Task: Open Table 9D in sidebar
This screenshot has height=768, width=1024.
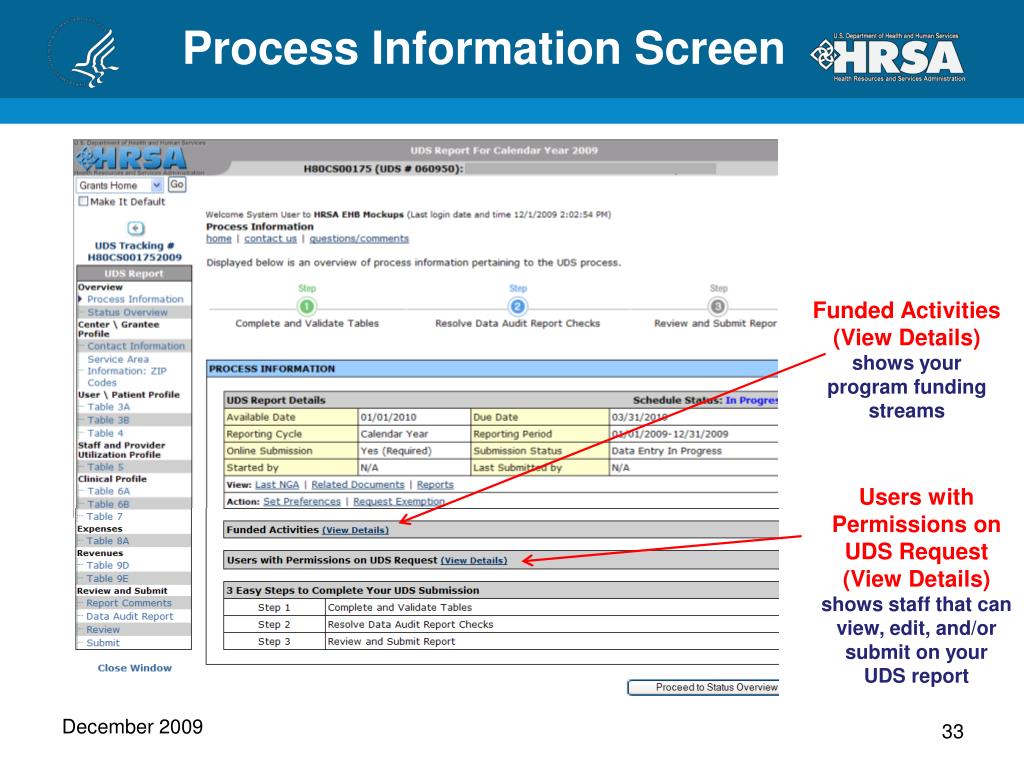Action: [108, 566]
